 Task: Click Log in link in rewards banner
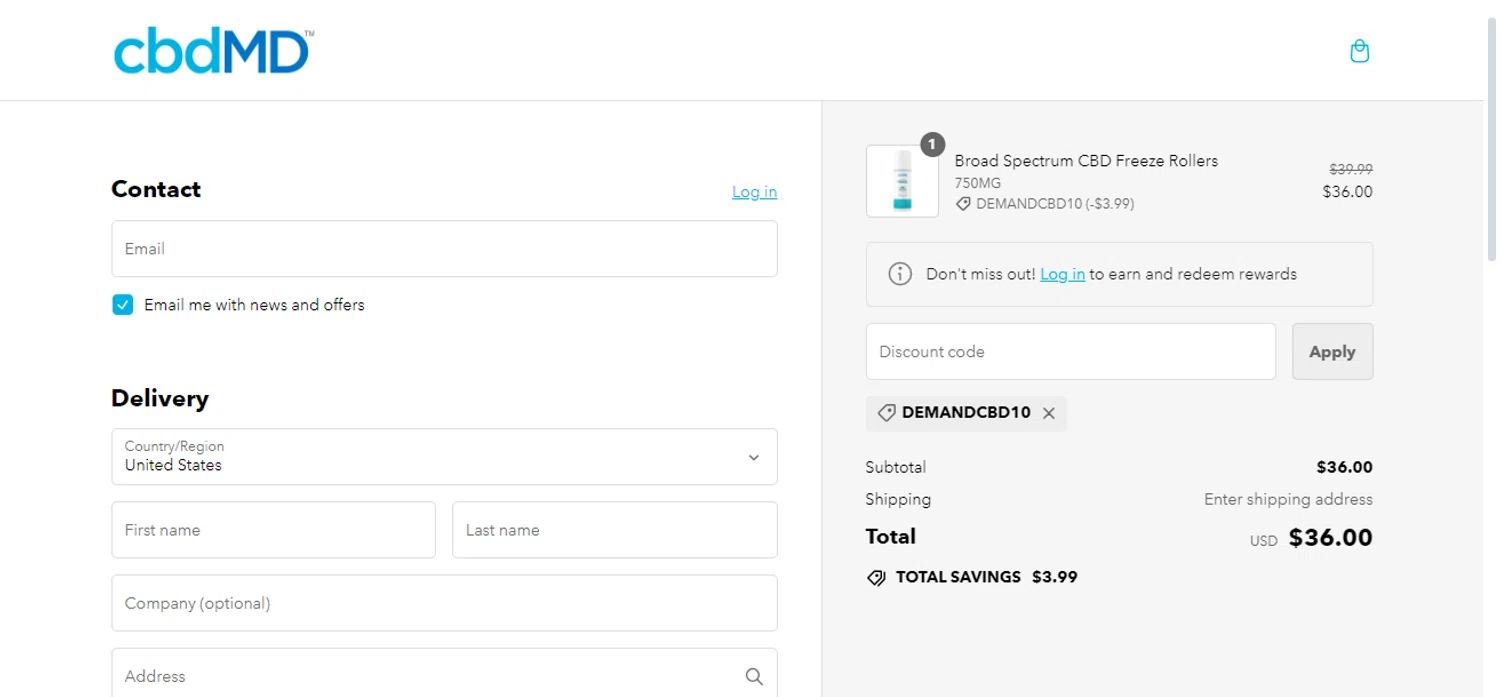coord(1062,274)
